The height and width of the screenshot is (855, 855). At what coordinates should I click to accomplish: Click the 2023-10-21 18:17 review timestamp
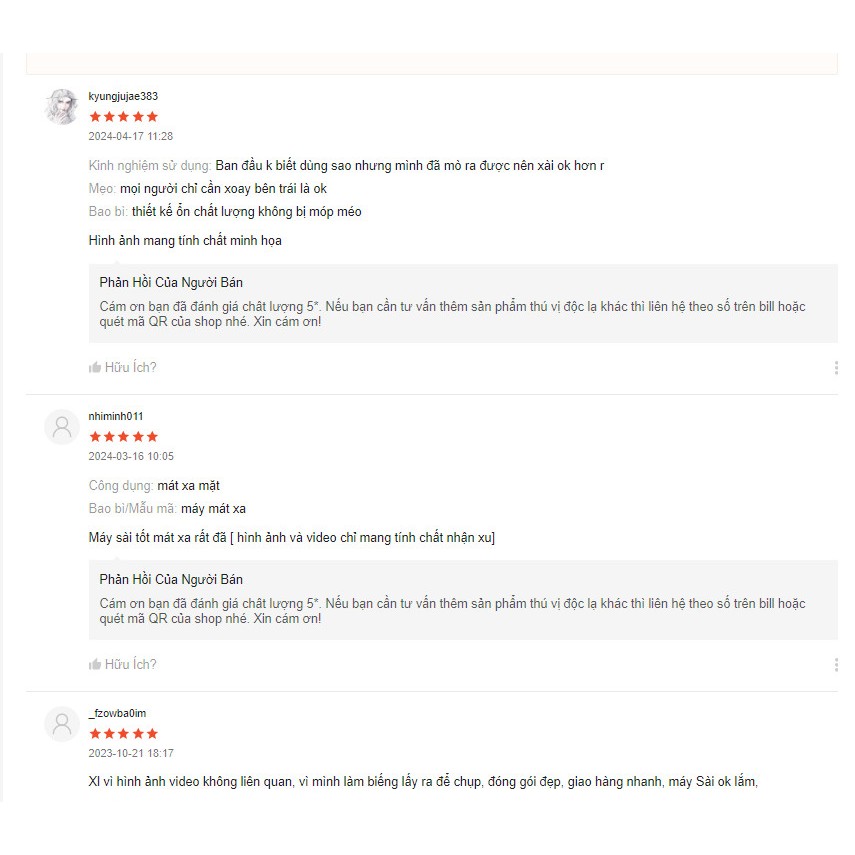coord(131,753)
